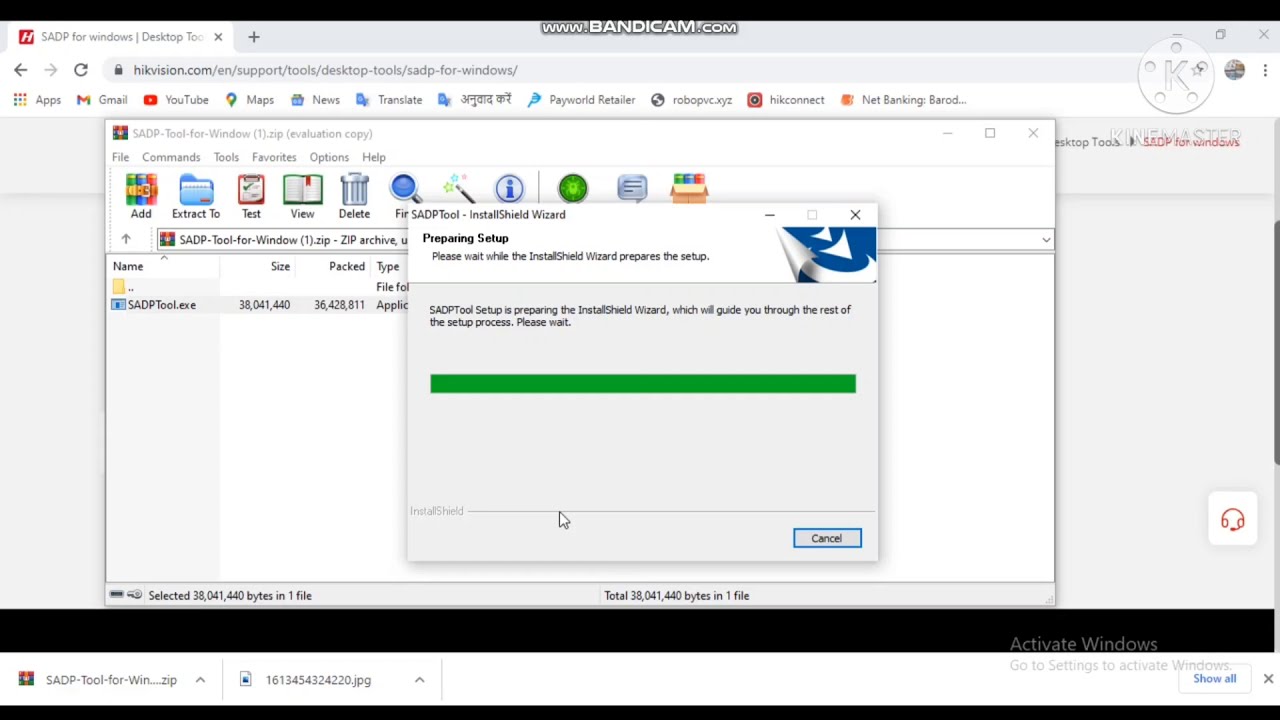Open Chrome's three-dot menu
This screenshot has height=720, width=1280.
pyautogui.click(x=1265, y=70)
